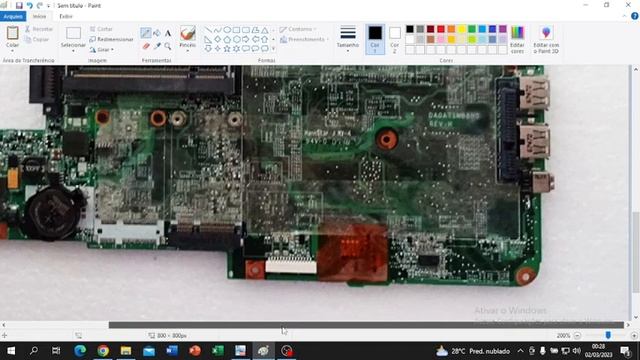Choose the Five-point star shape

coord(227,49)
